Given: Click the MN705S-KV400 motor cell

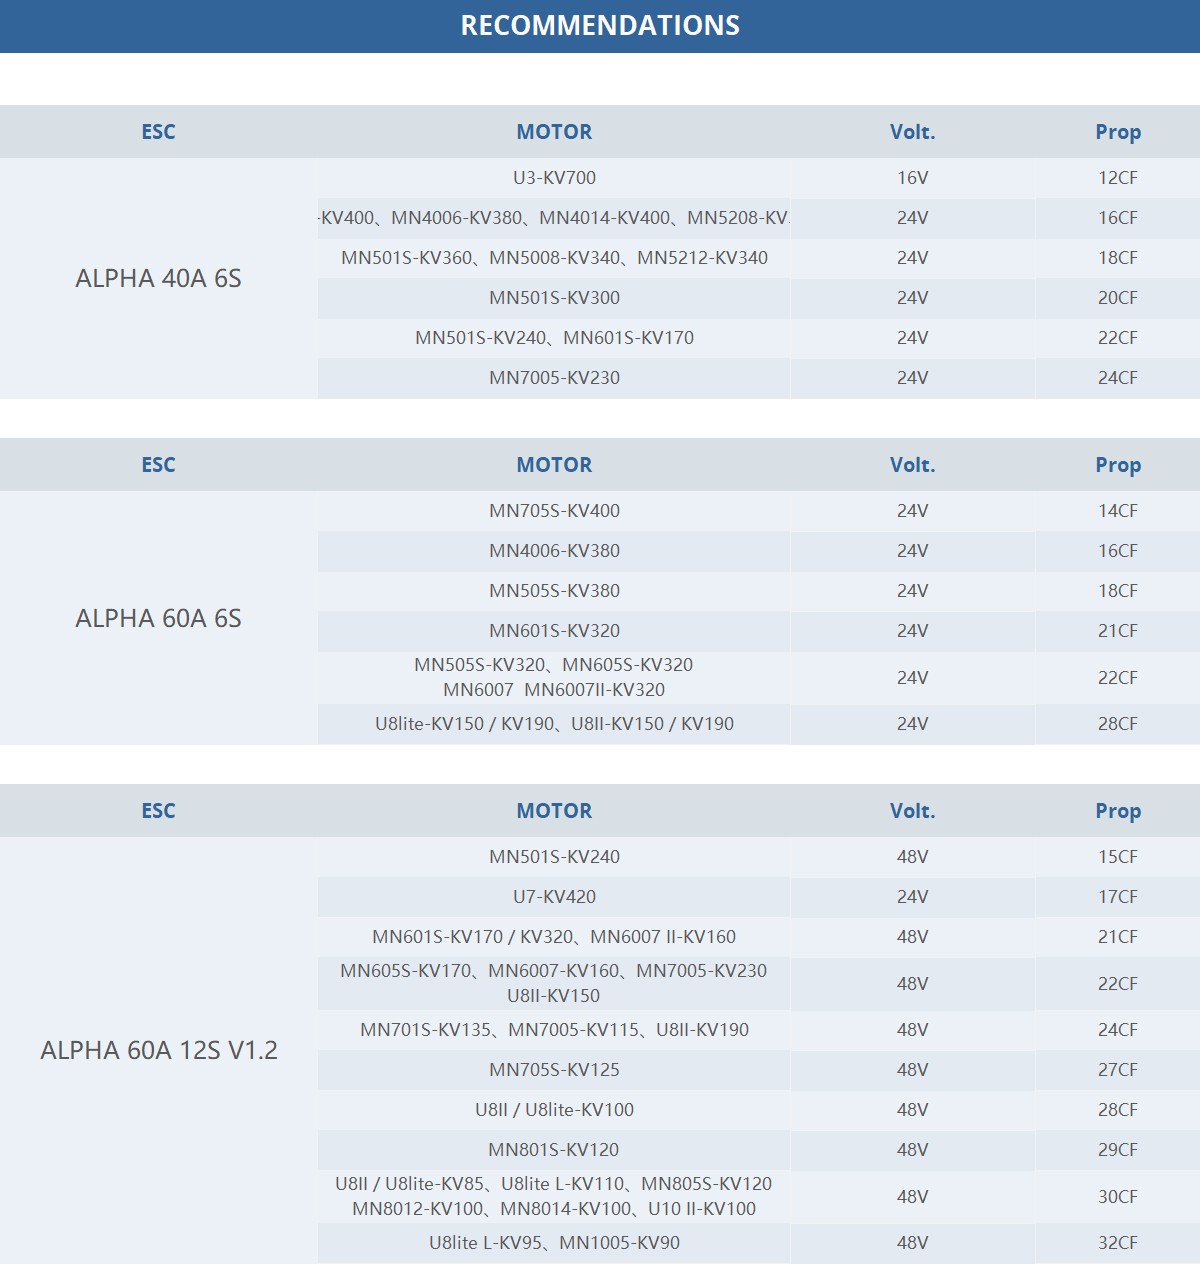Looking at the screenshot, I should pyautogui.click(x=554, y=511).
